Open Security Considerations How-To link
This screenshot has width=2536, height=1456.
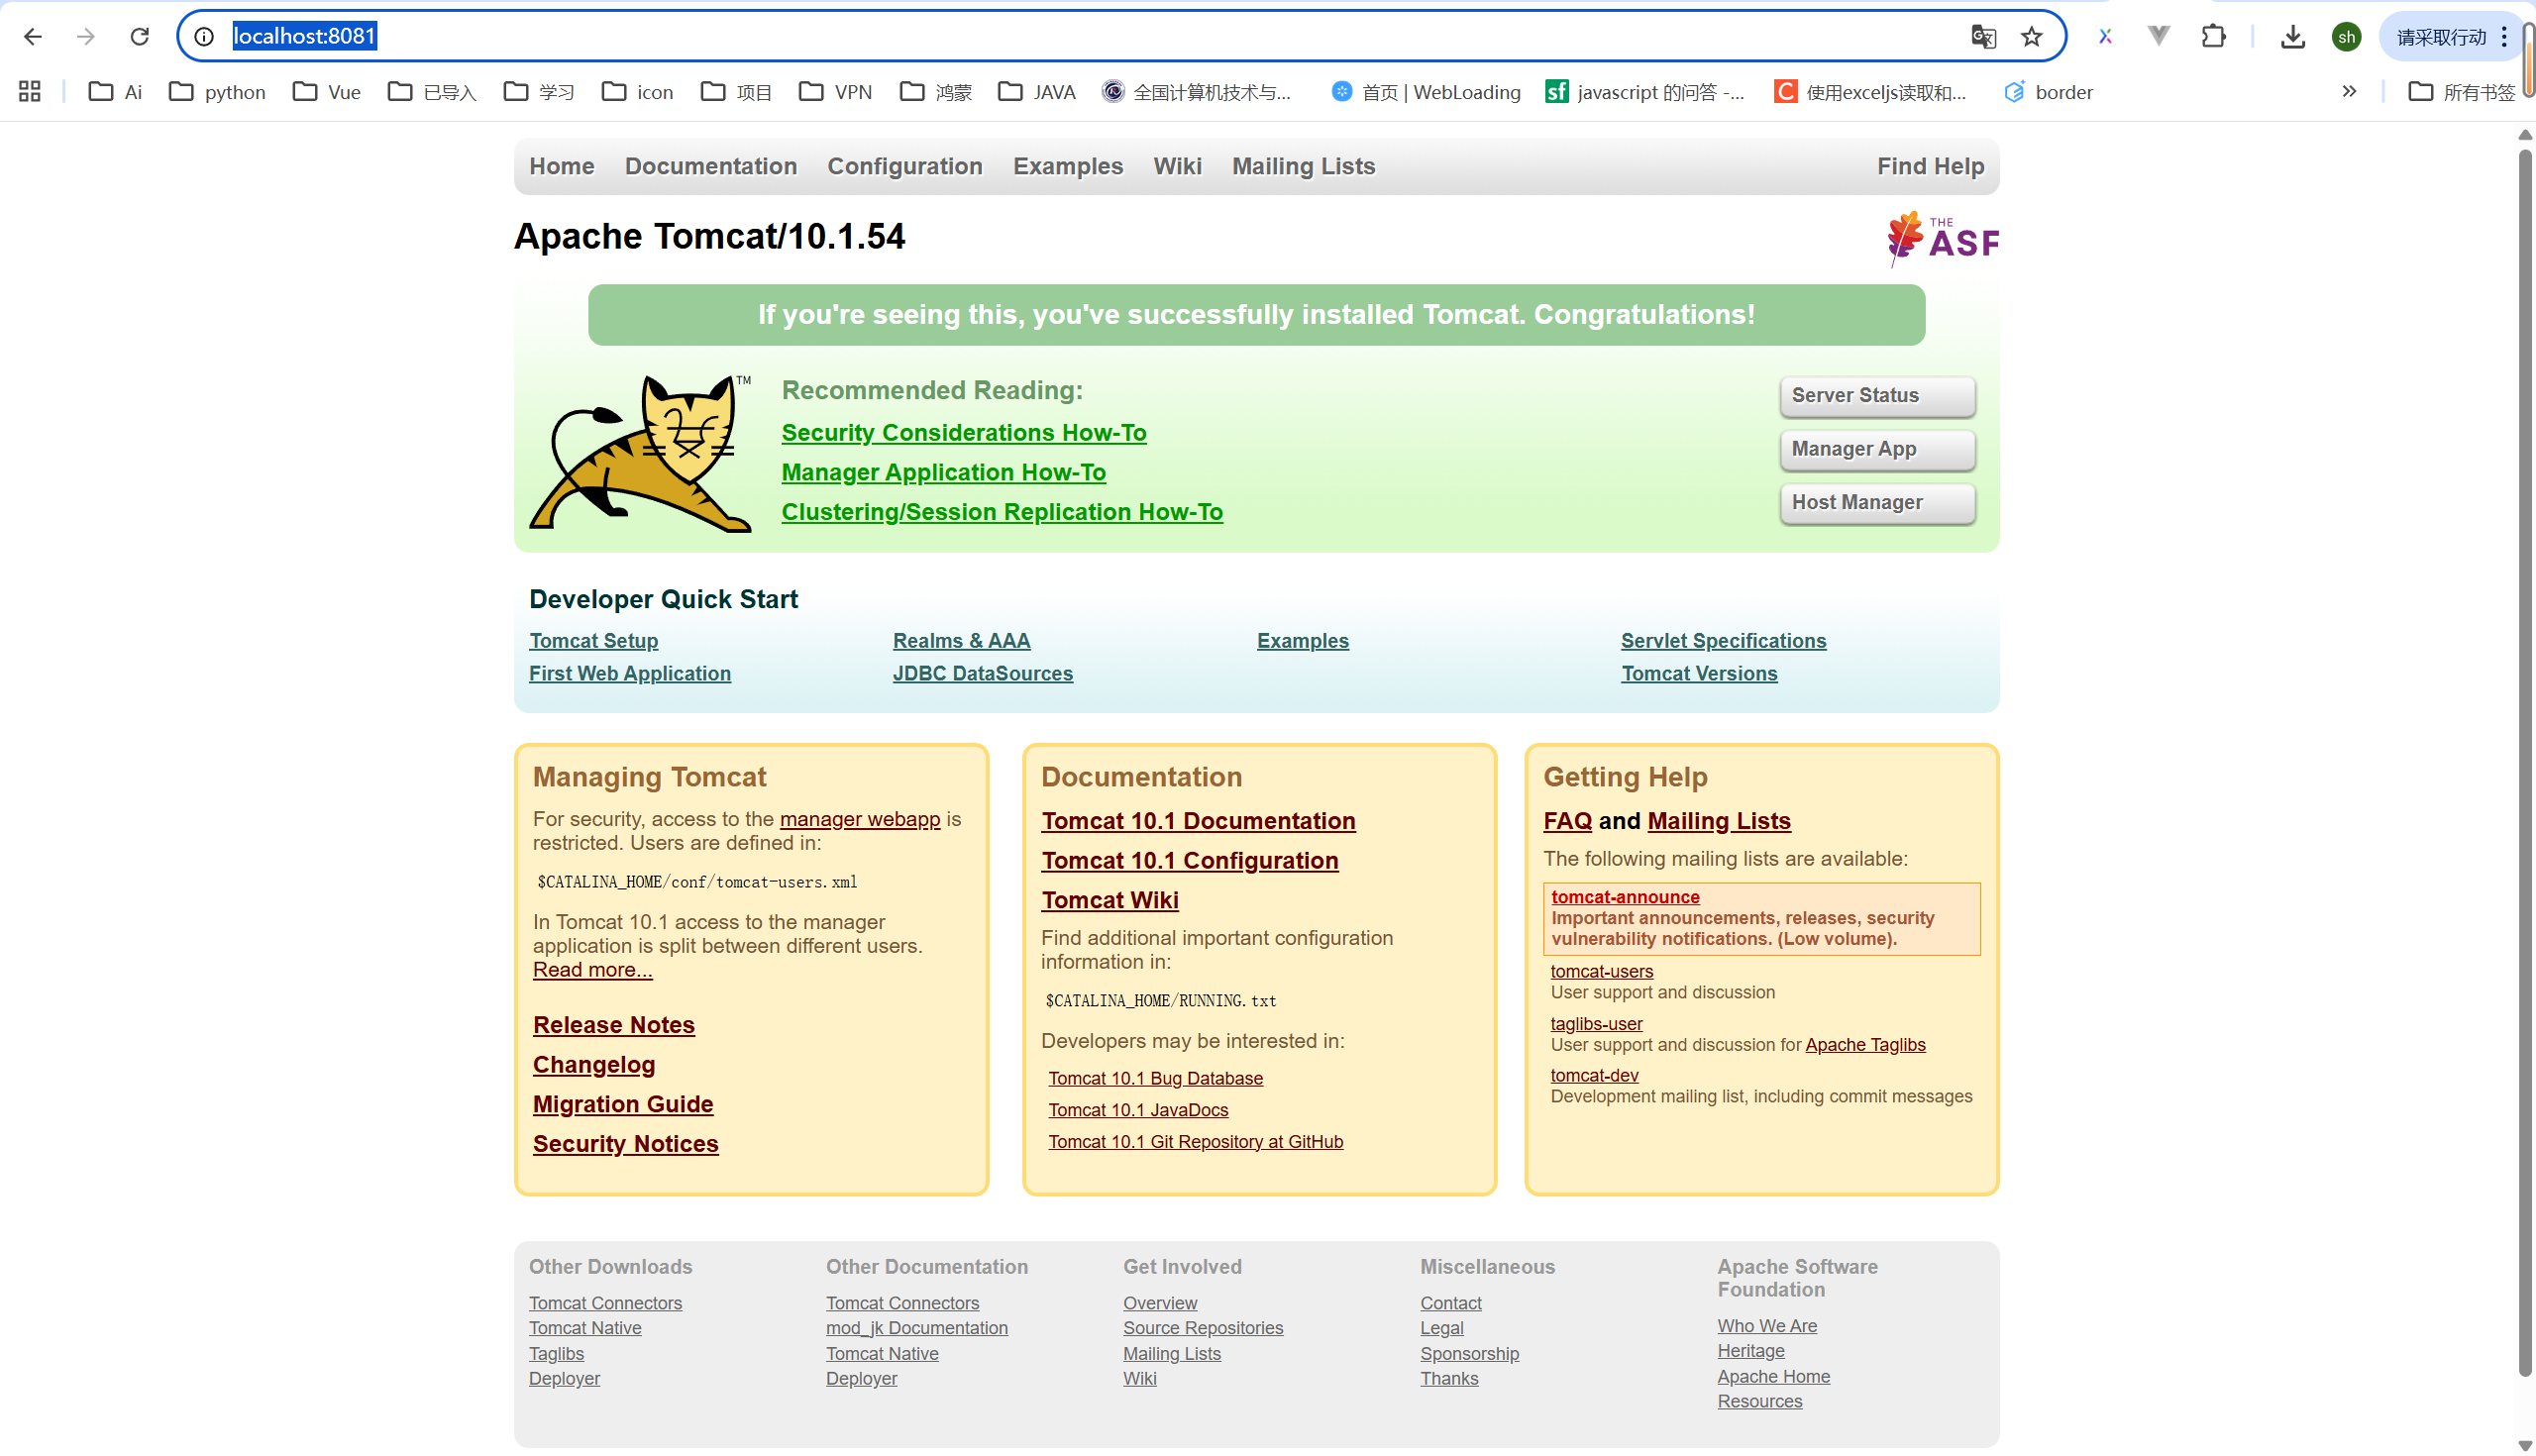(963, 433)
